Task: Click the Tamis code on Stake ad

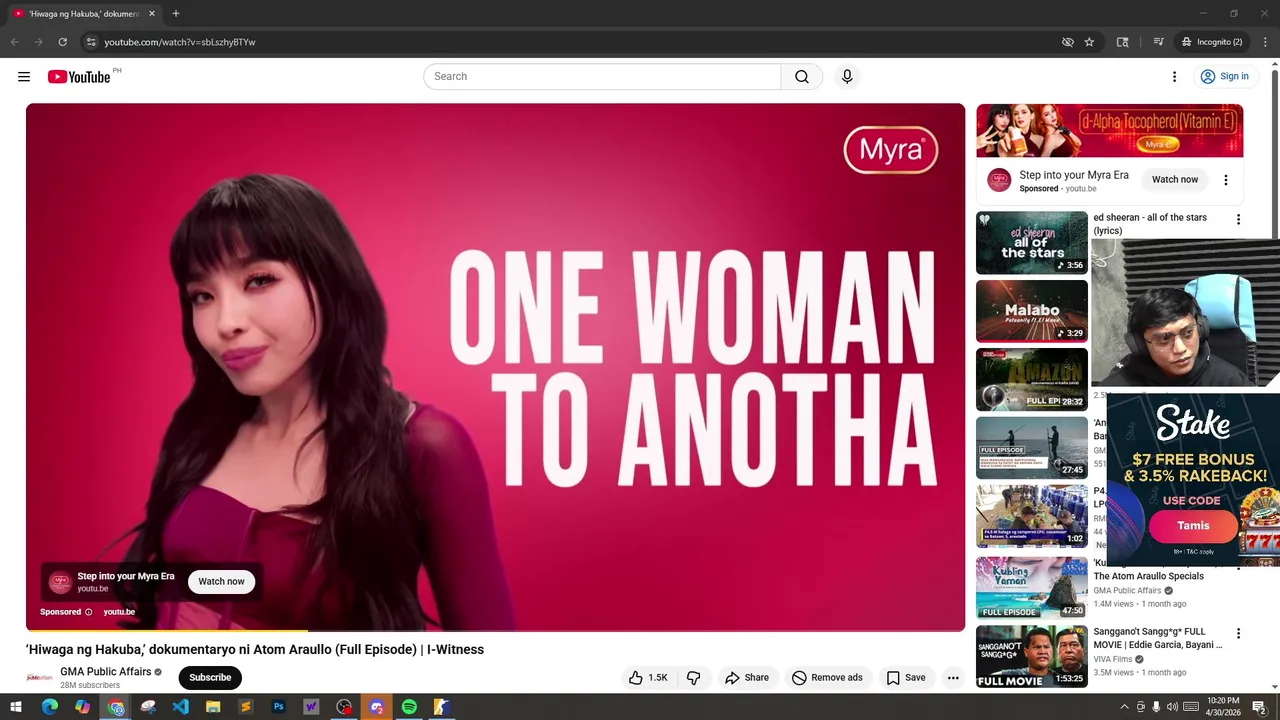Action: 1193,526
